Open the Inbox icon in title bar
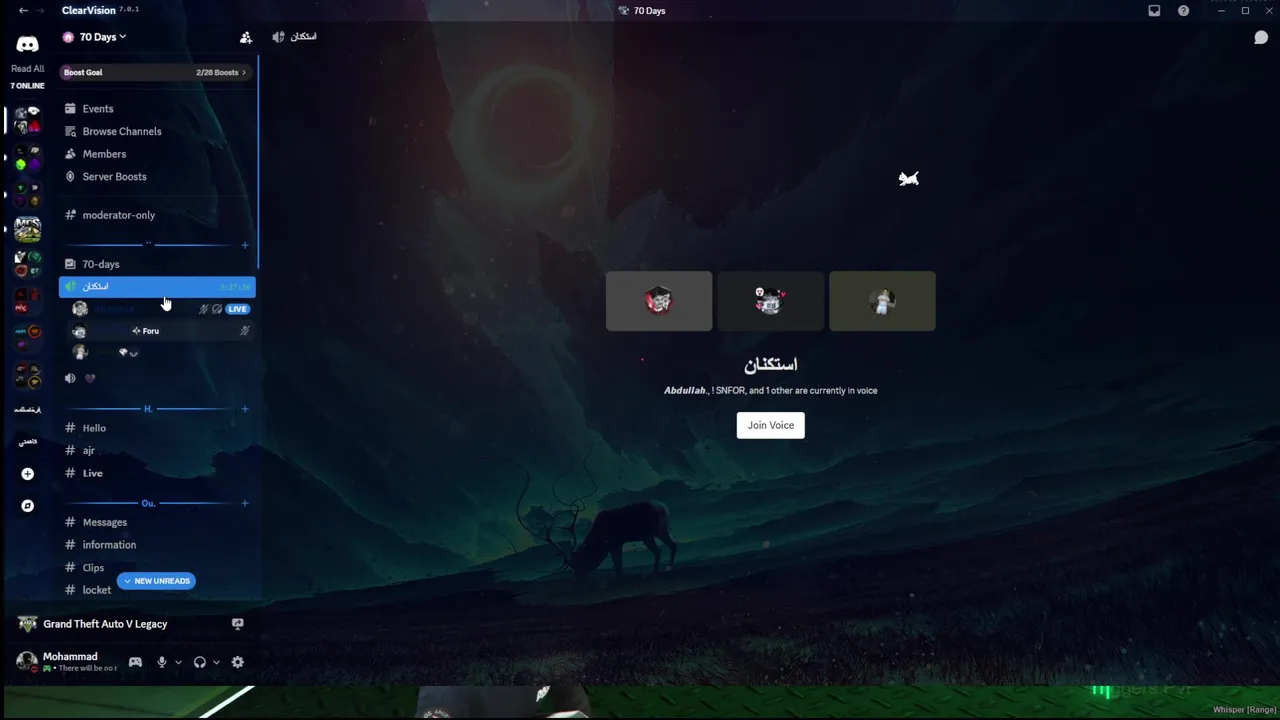 pos(1154,11)
